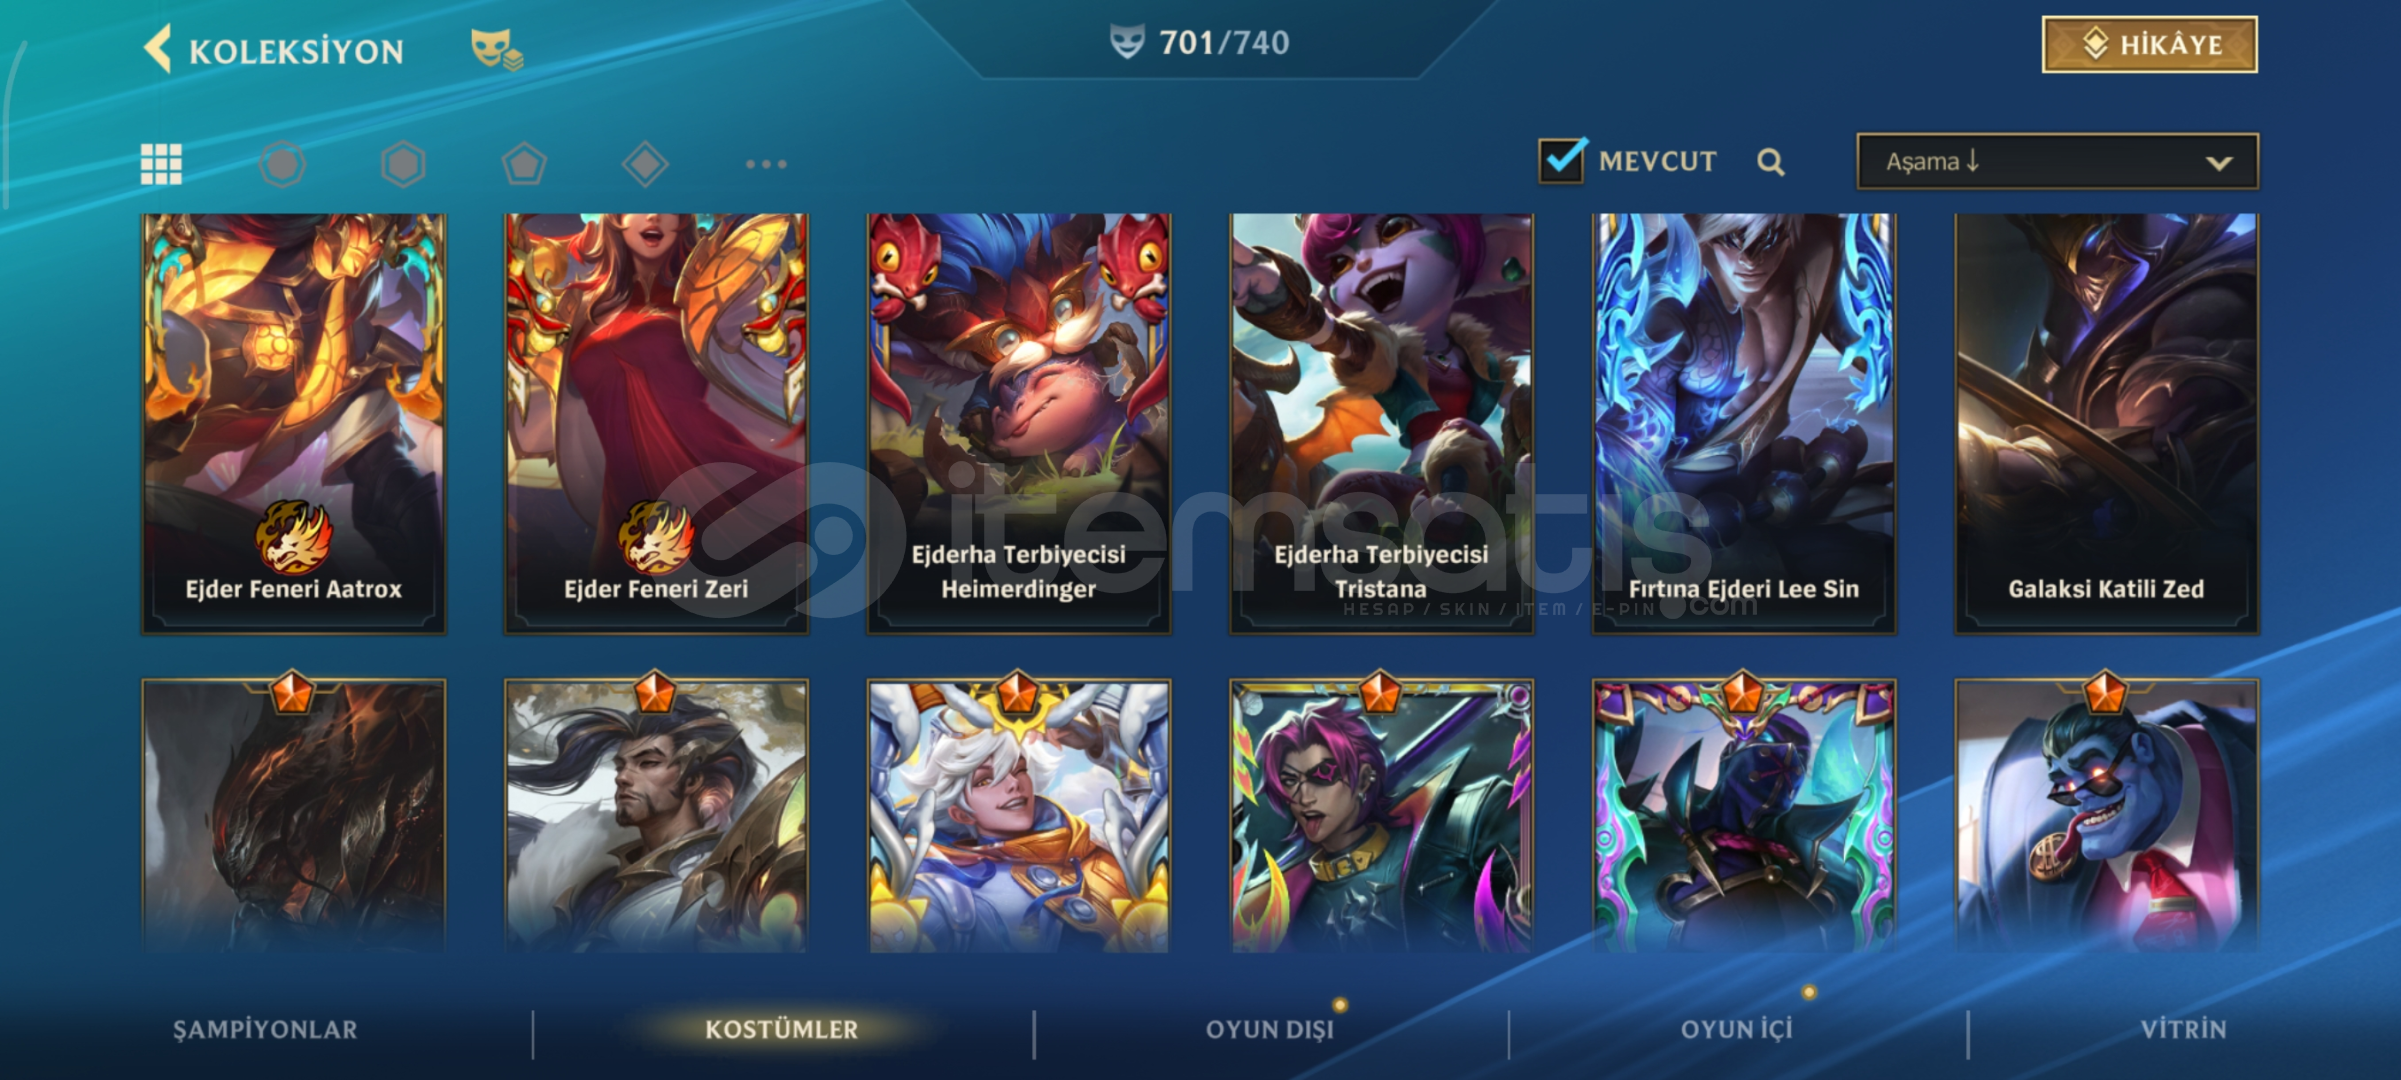Open the Galaksi Katili Zed skin card
The image size is (2401, 1080).
click(2107, 423)
